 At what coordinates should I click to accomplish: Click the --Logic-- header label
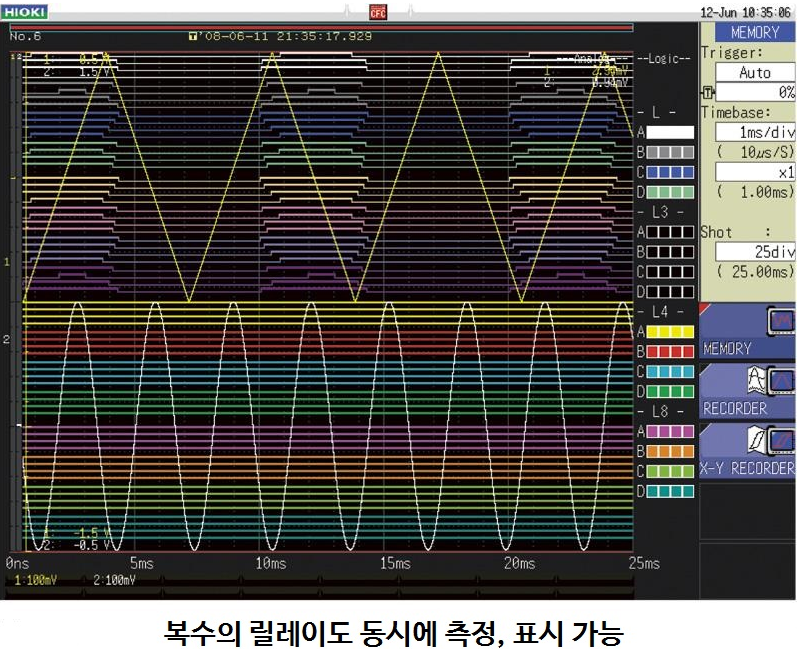(664, 59)
